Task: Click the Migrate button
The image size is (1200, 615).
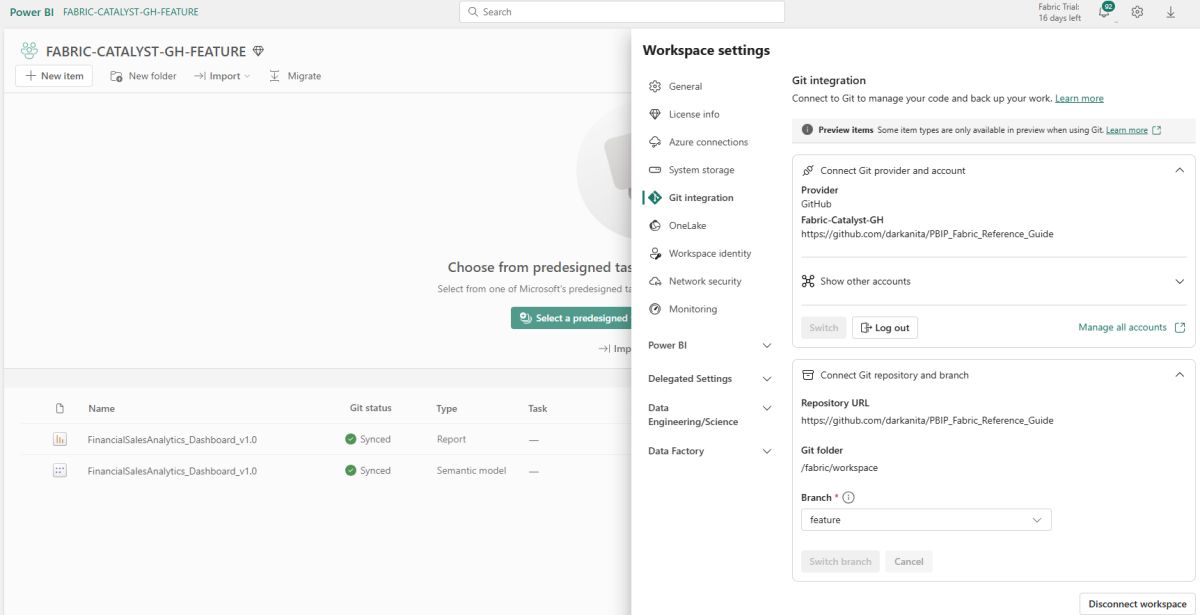Action: click(x=295, y=76)
